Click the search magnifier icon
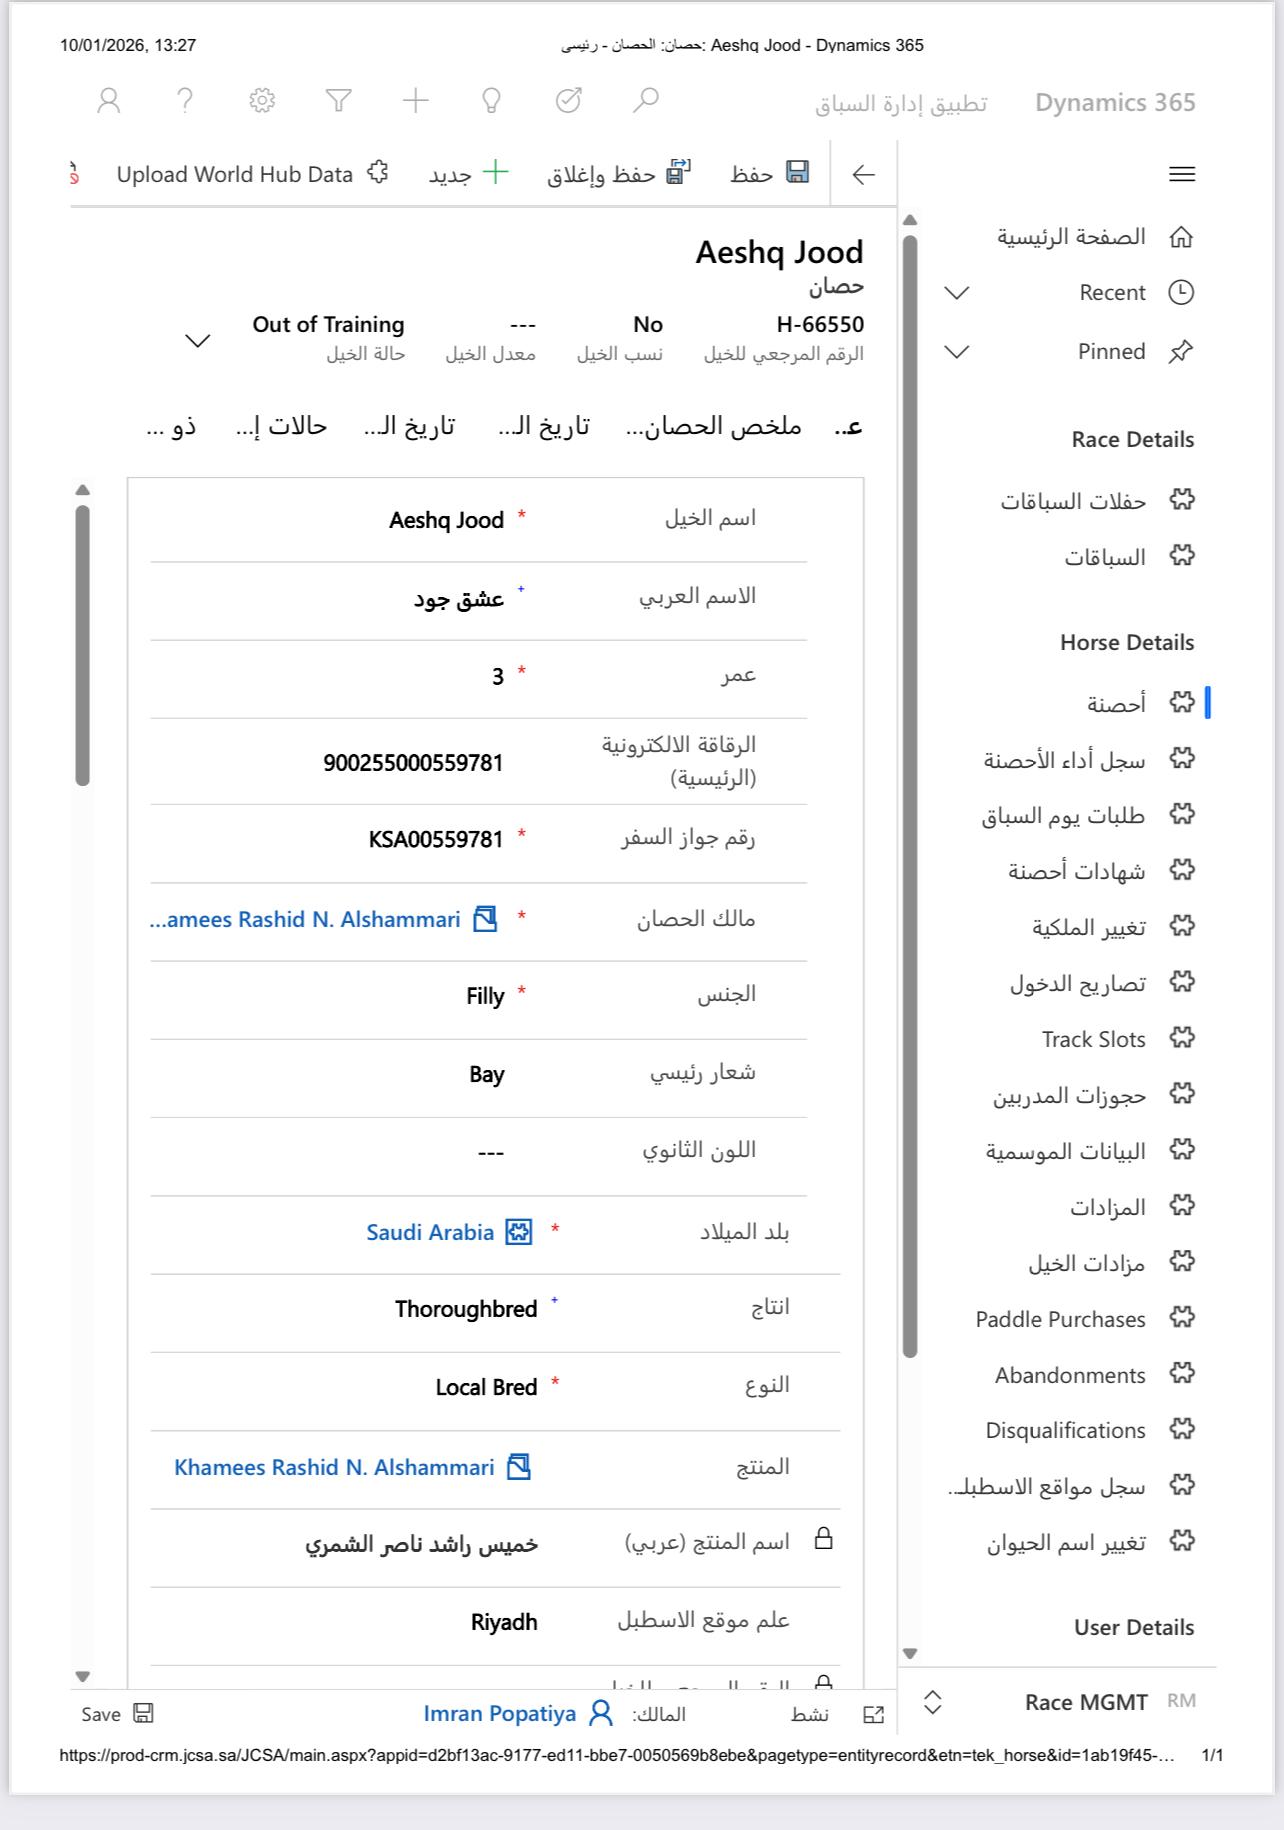 click(x=646, y=100)
